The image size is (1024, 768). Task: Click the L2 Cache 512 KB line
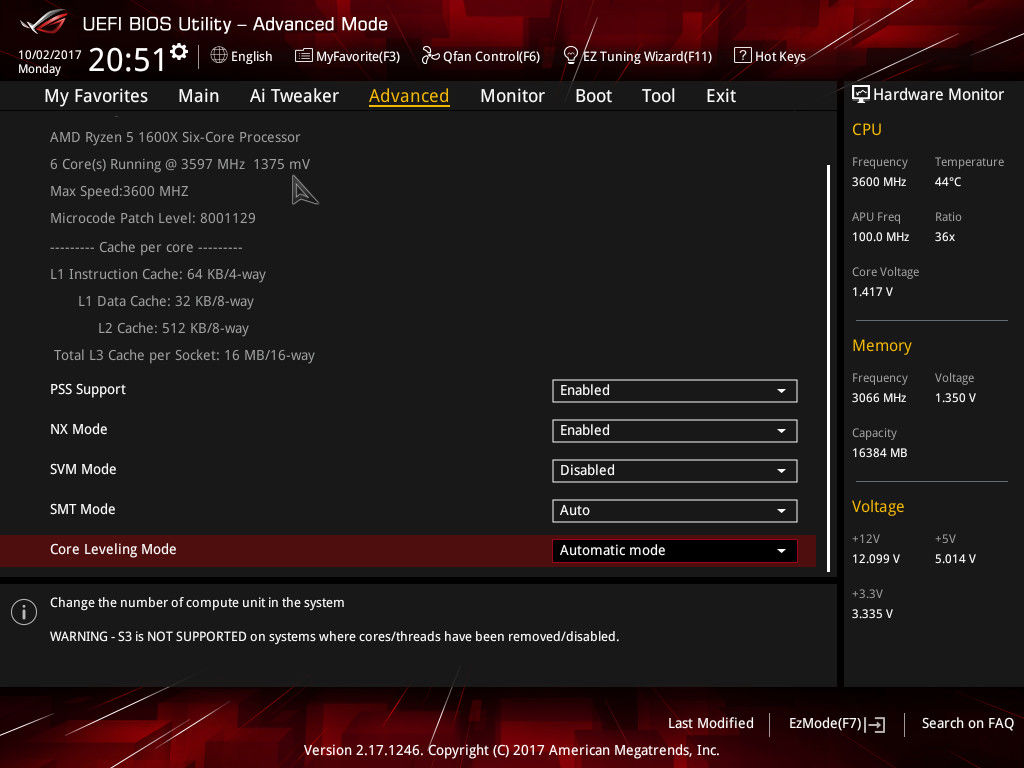pos(173,328)
